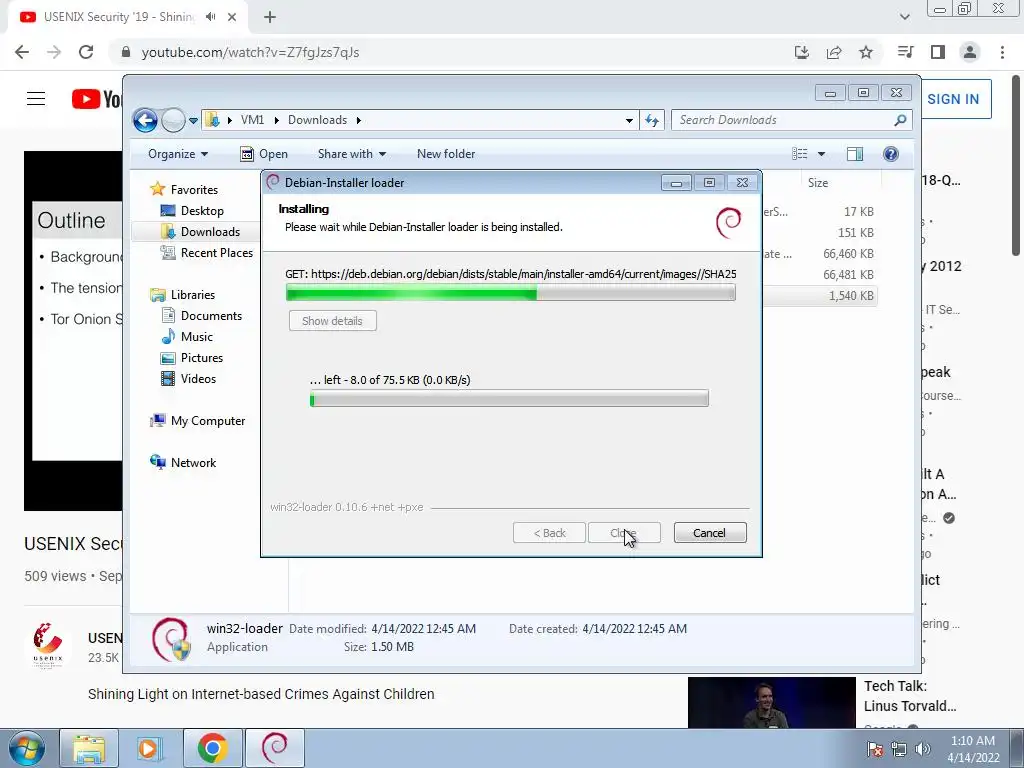Image resolution: width=1024 pixels, height=768 pixels.
Task: Click the win32-loader icon in details pane
Action: coord(171,639)
